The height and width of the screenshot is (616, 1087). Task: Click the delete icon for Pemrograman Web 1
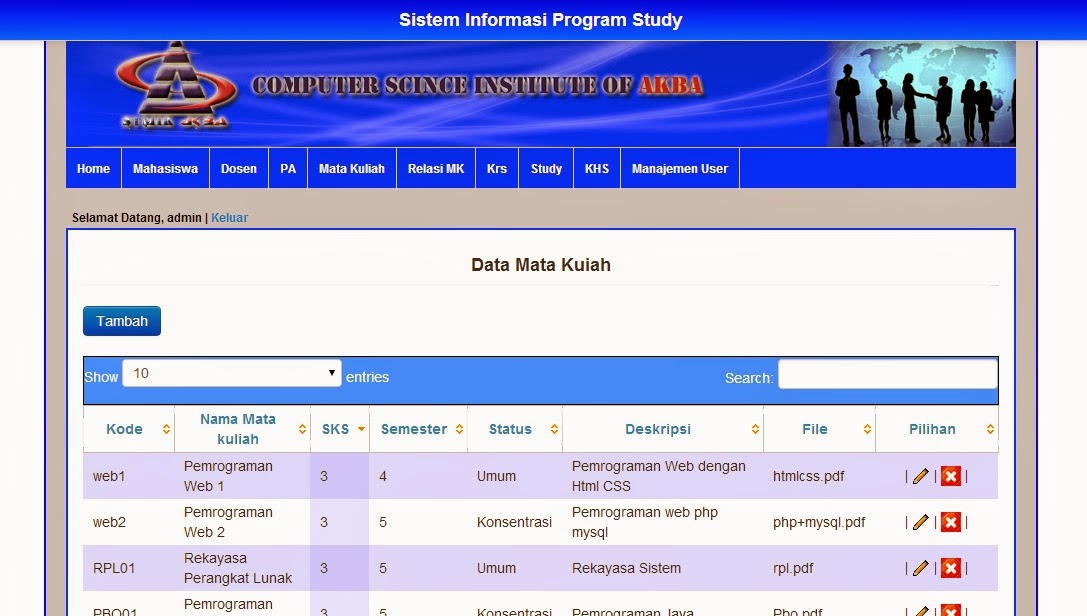point(950,476)
